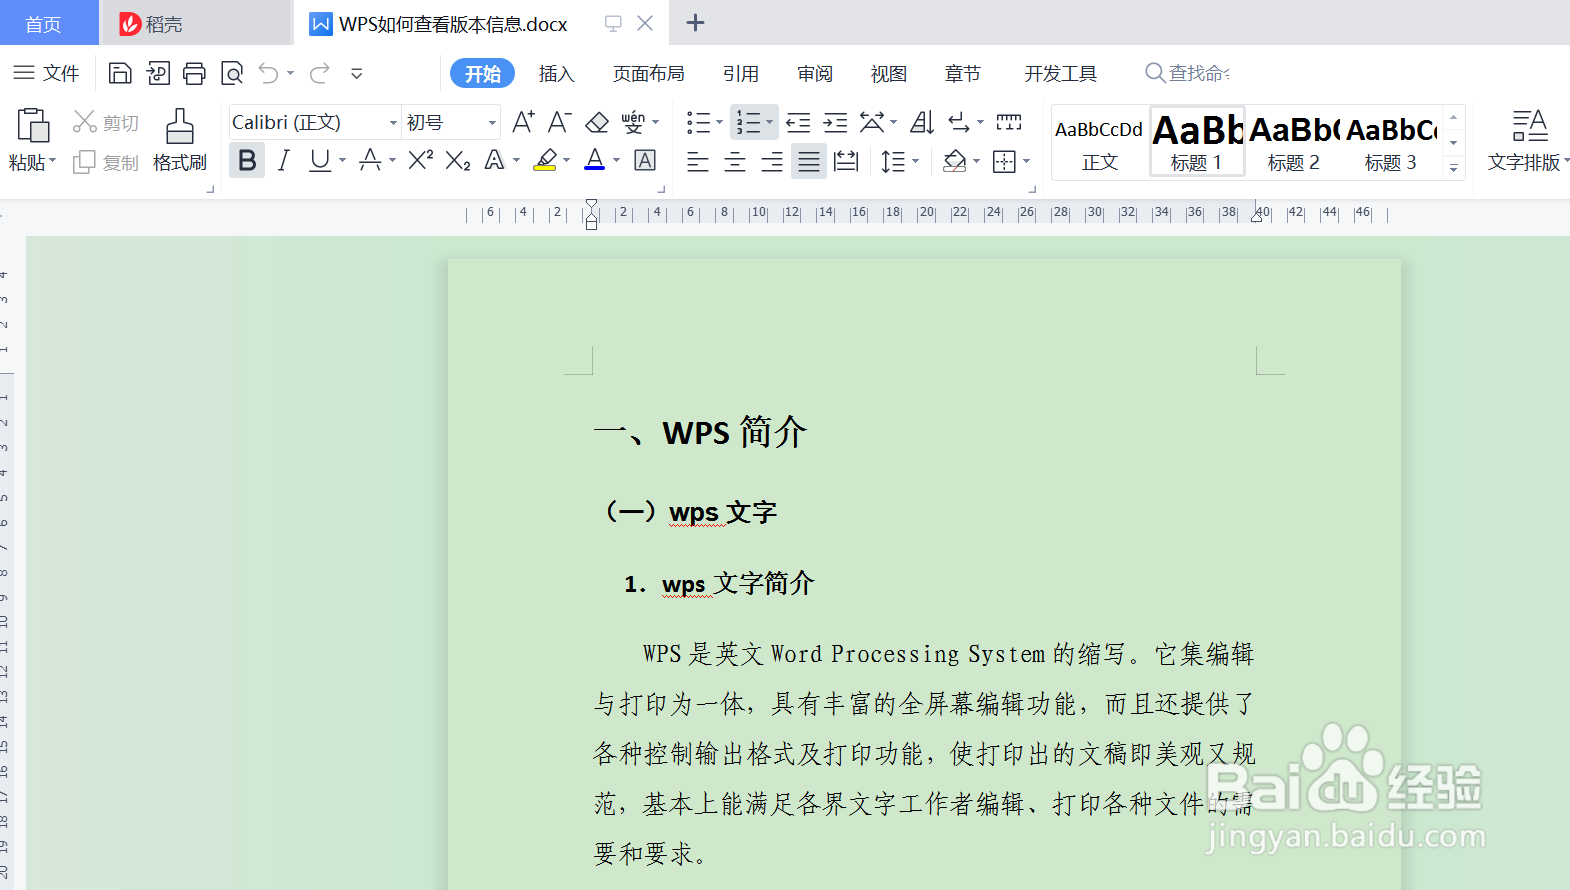Expand font color dropdown arrow
This screenshot has height=890, width=1570.
616,160
